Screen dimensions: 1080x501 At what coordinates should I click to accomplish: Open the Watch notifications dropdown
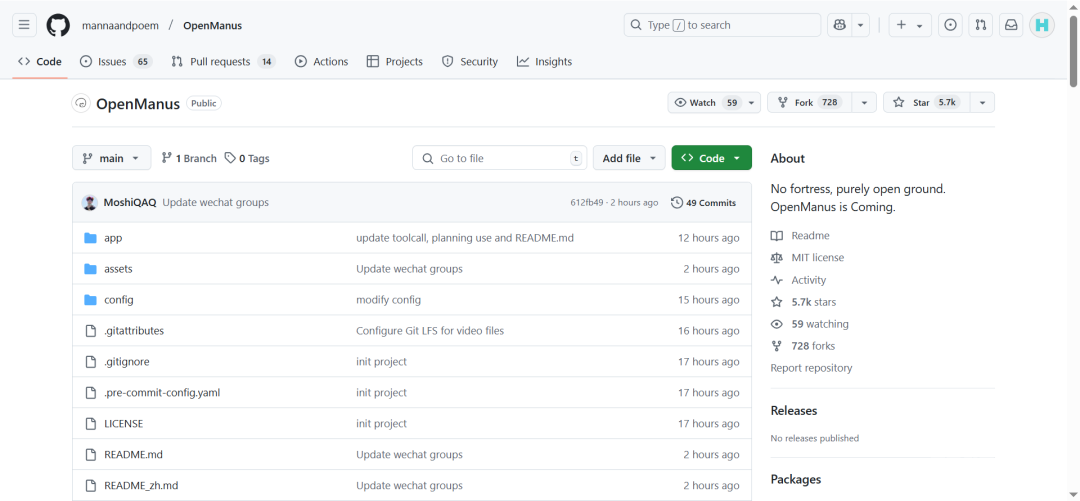click(x=714, y=103)
